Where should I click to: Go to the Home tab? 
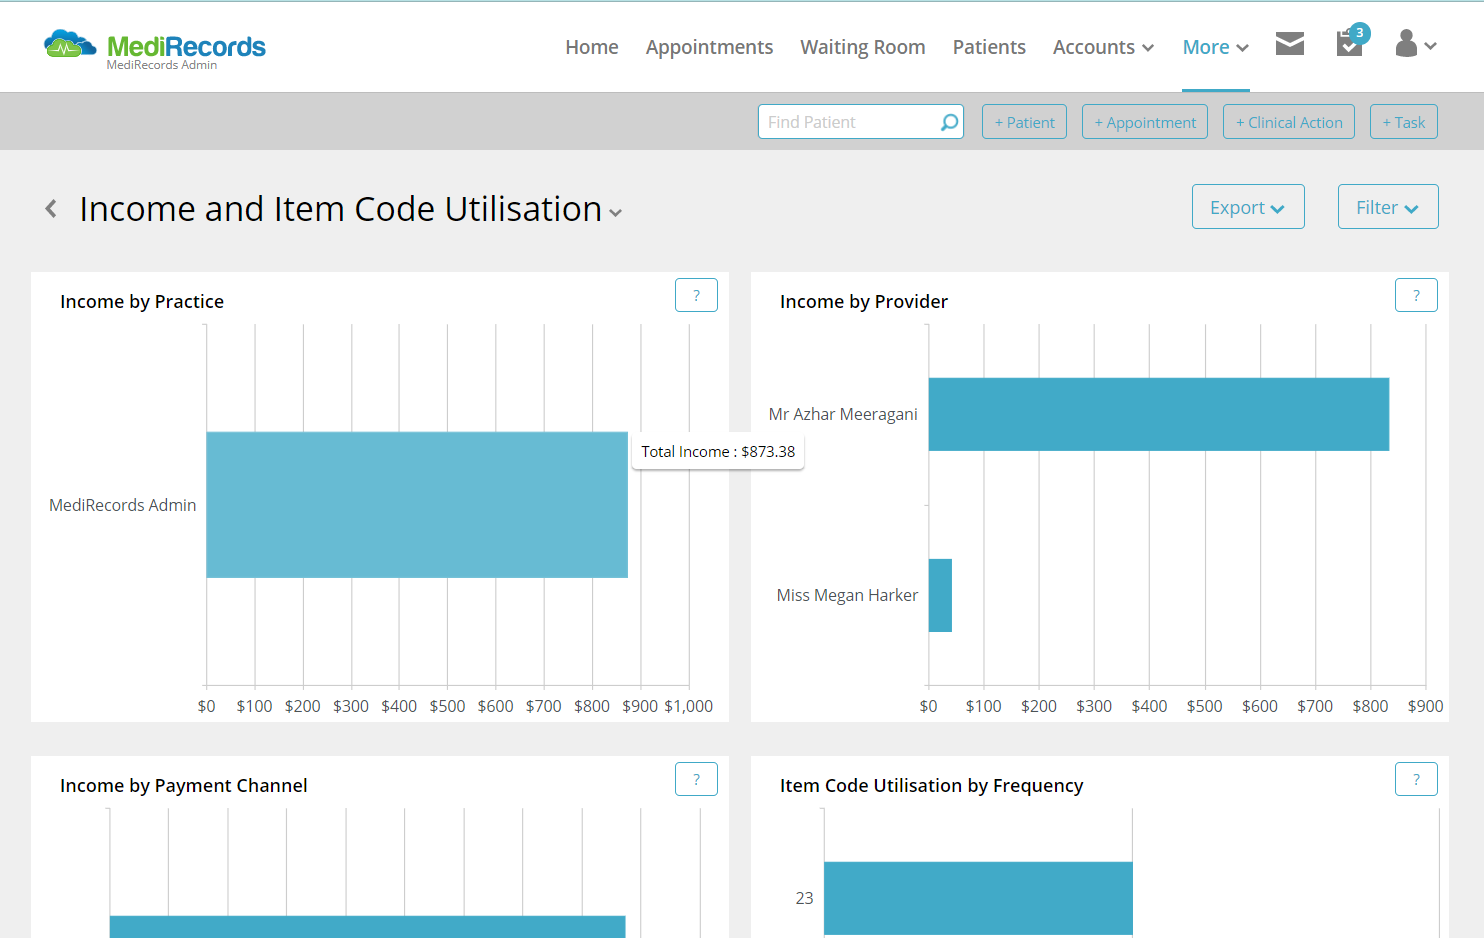[592, 47]
